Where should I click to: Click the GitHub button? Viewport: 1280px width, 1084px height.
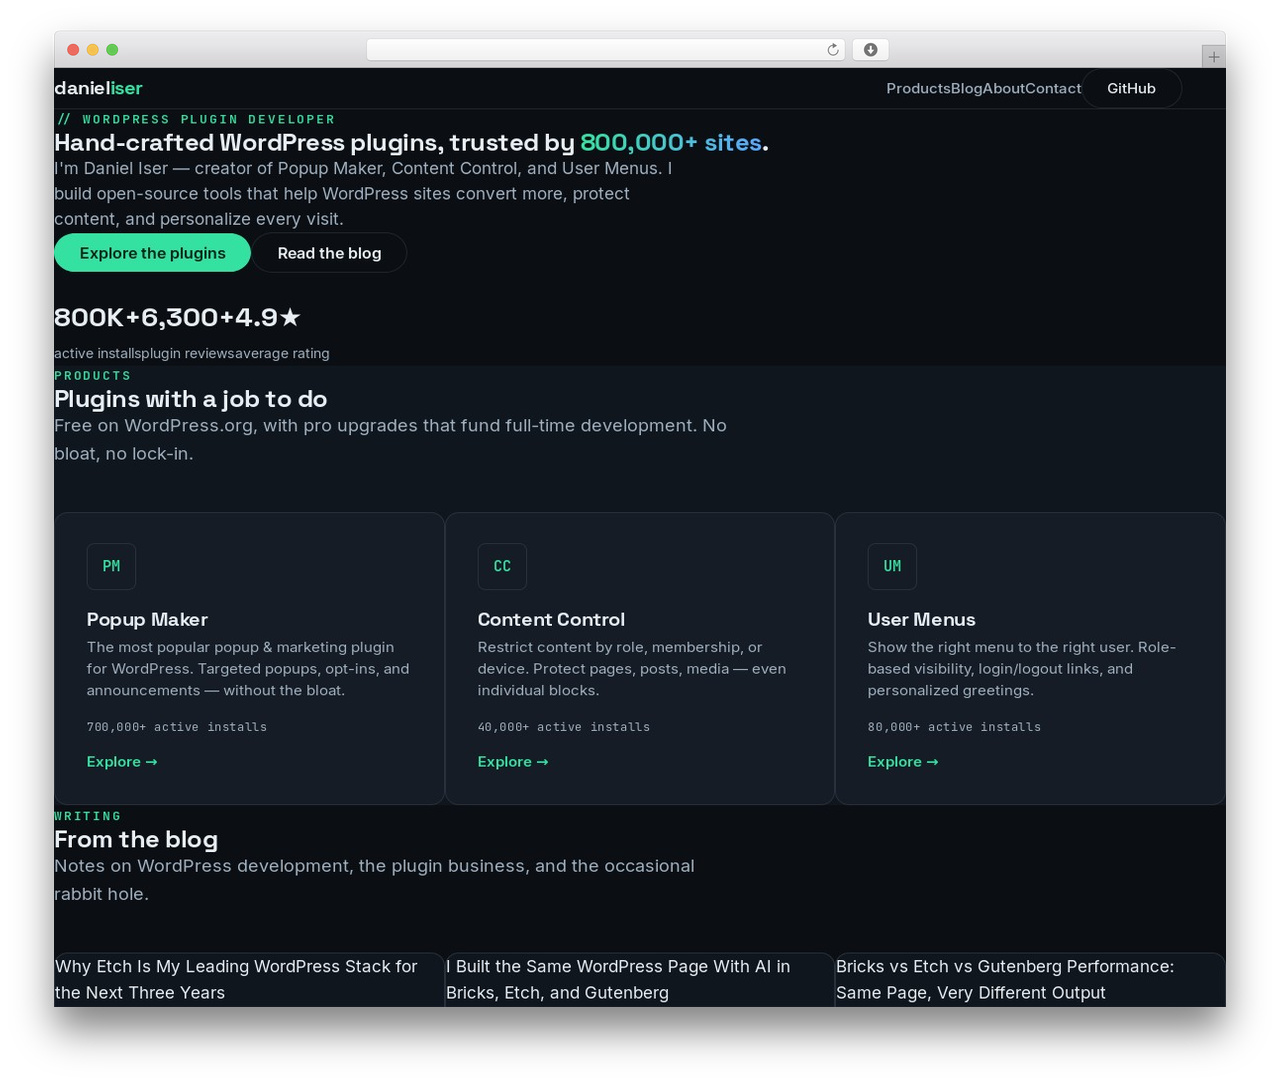click(1131, 88)
